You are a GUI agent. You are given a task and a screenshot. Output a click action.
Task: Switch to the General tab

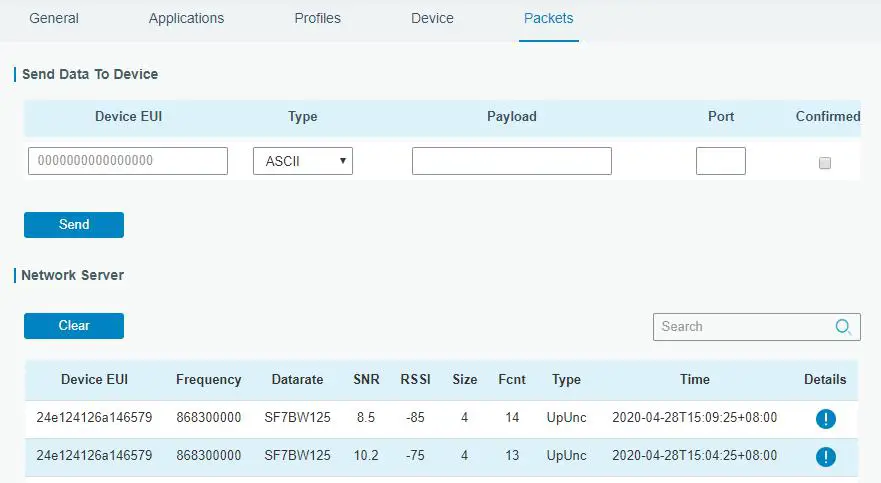[x=54, y=19]
